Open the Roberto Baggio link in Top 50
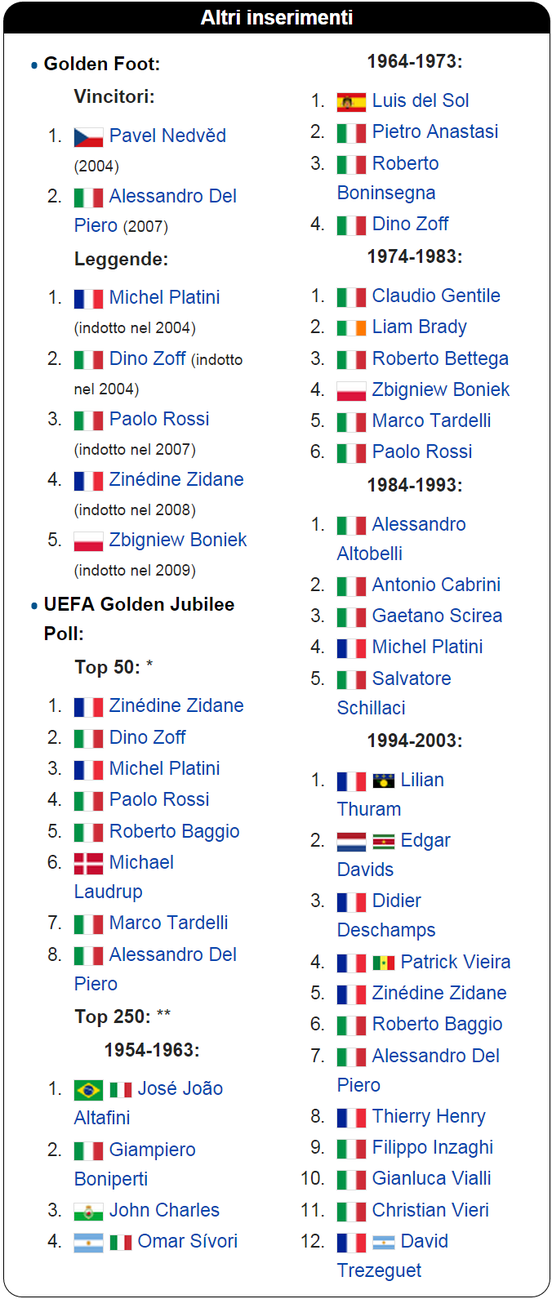This screenshot has height=1299, width=552. (x=174, y=831)
